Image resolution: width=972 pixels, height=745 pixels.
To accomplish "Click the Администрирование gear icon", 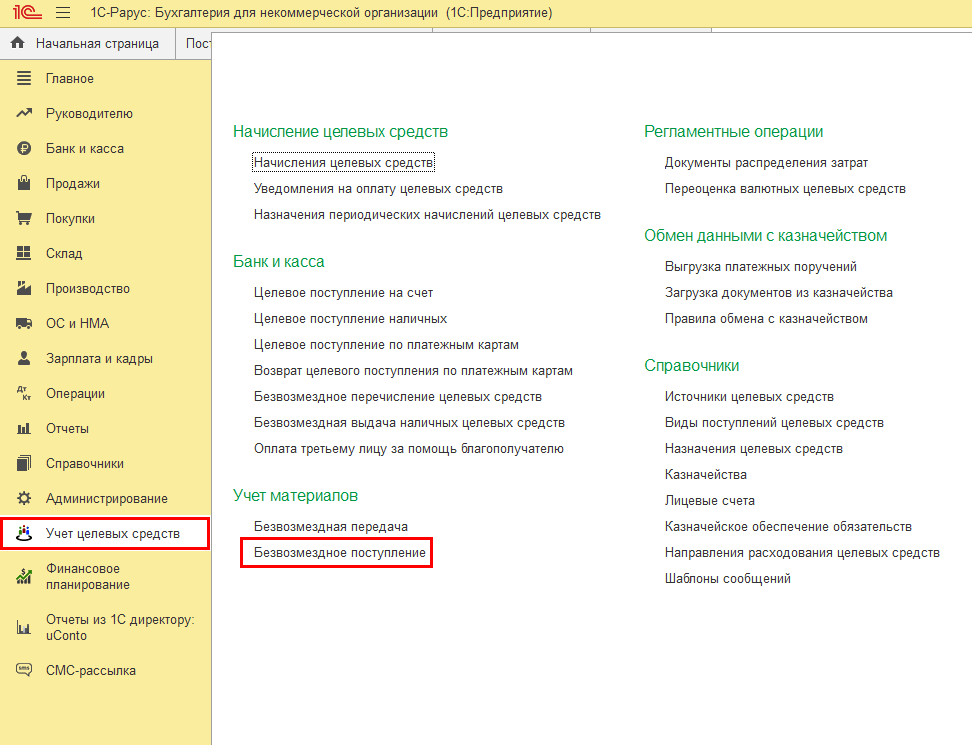I will pyautogui.click(x=25, y=499).
